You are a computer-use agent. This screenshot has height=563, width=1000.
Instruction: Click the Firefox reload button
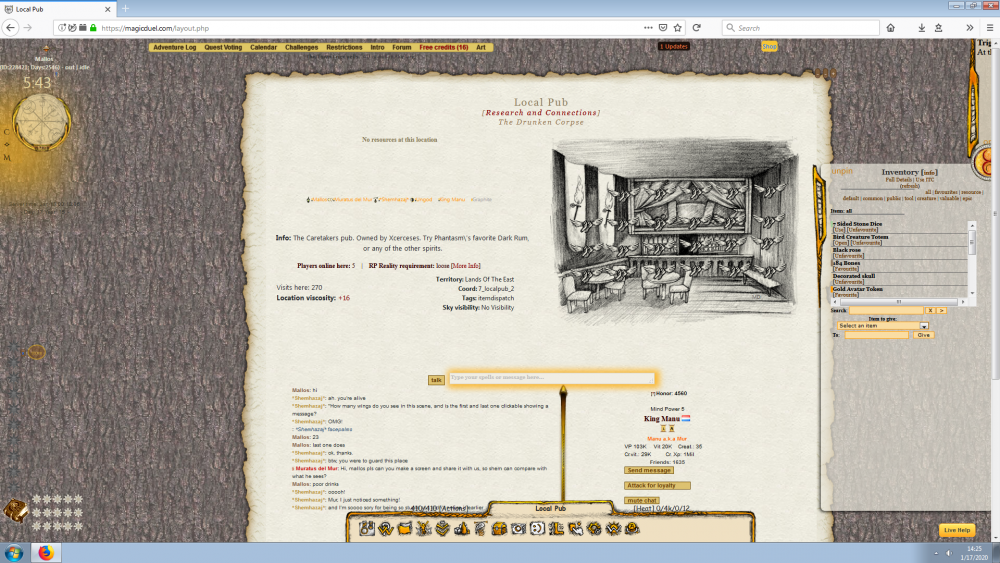tap(697, 28)
